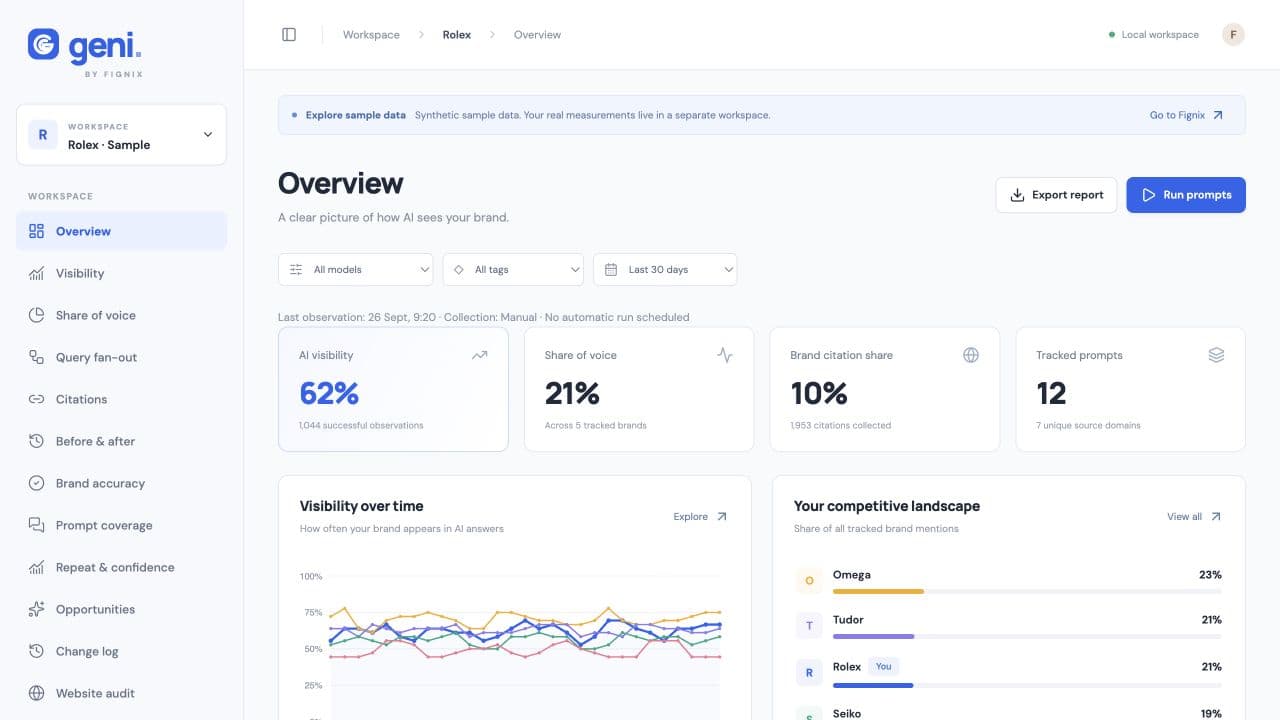Click the Omega share progress bar
1280x720 pixels.
(x=1027, y=591)
